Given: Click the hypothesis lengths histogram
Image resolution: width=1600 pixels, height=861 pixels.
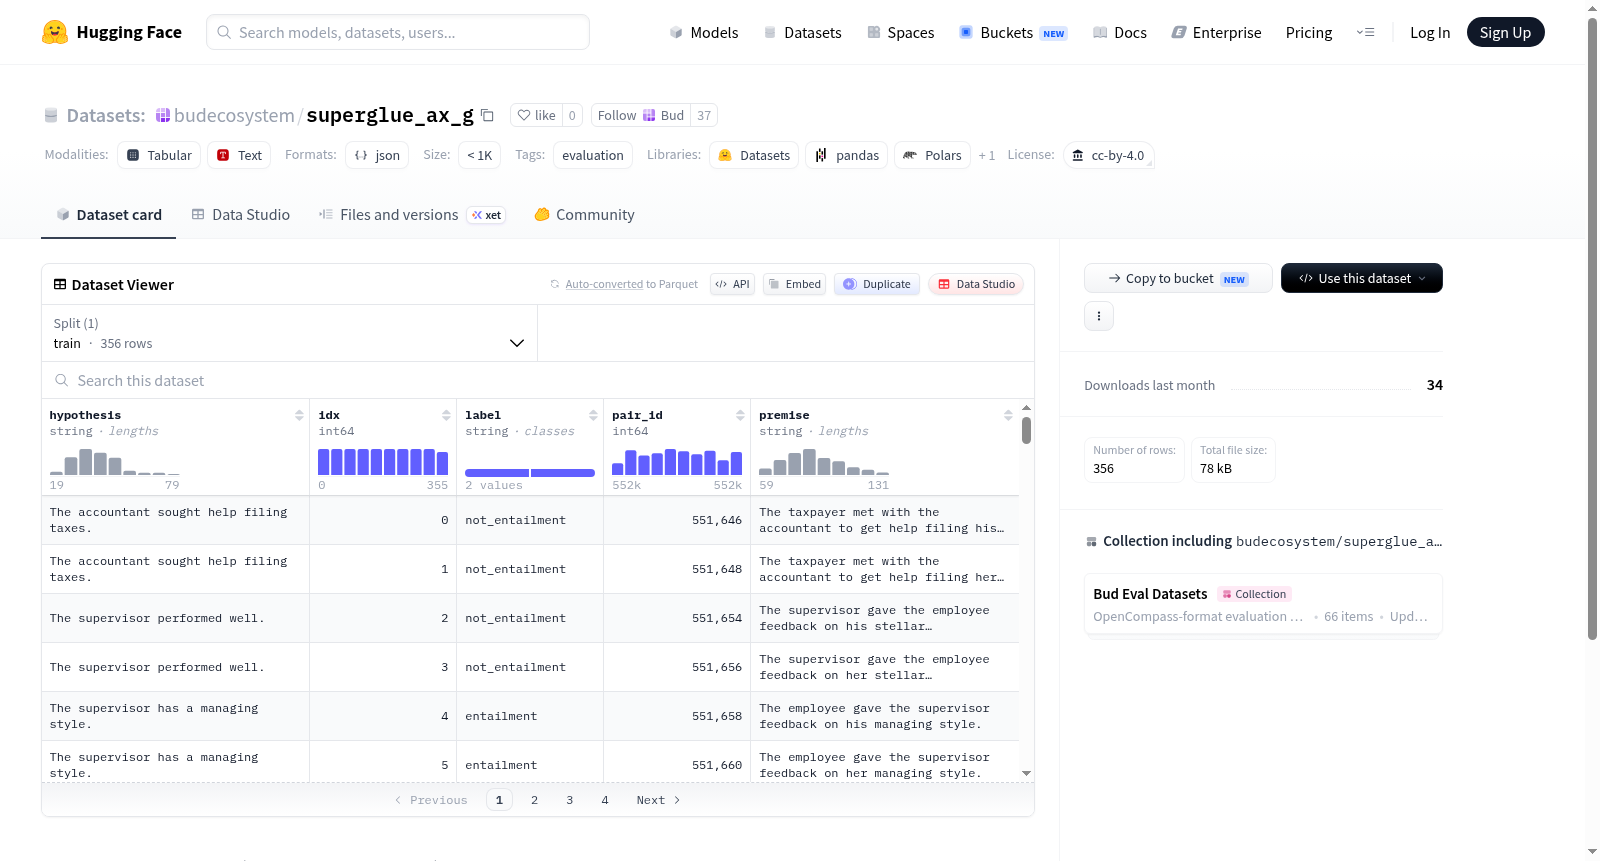Looking at the screenshot, I should coord(115,461).
